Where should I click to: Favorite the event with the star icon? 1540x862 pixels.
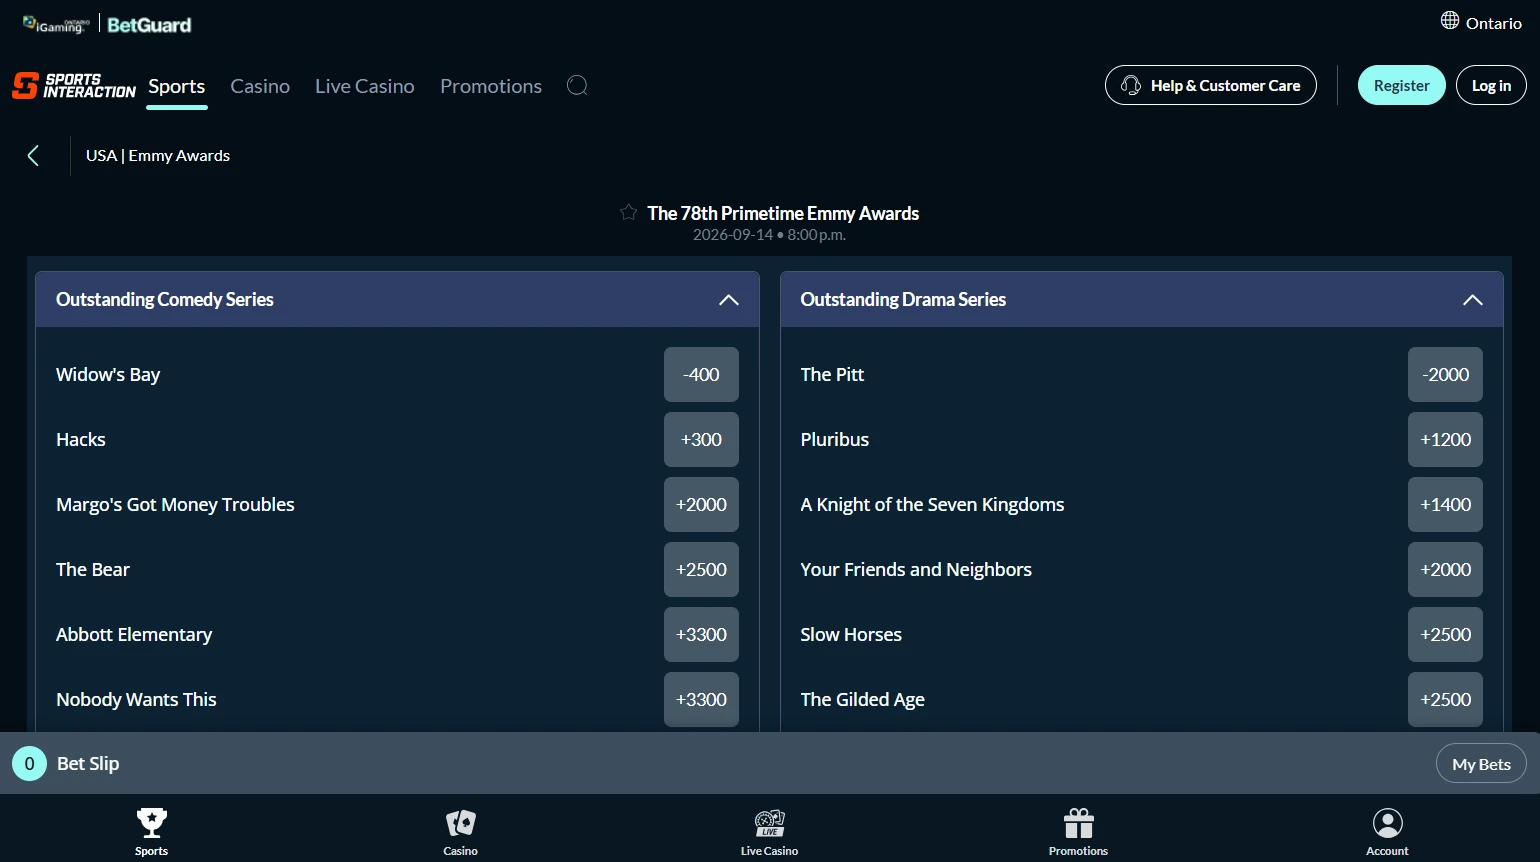pyautogui.click(x=628, y=212)
